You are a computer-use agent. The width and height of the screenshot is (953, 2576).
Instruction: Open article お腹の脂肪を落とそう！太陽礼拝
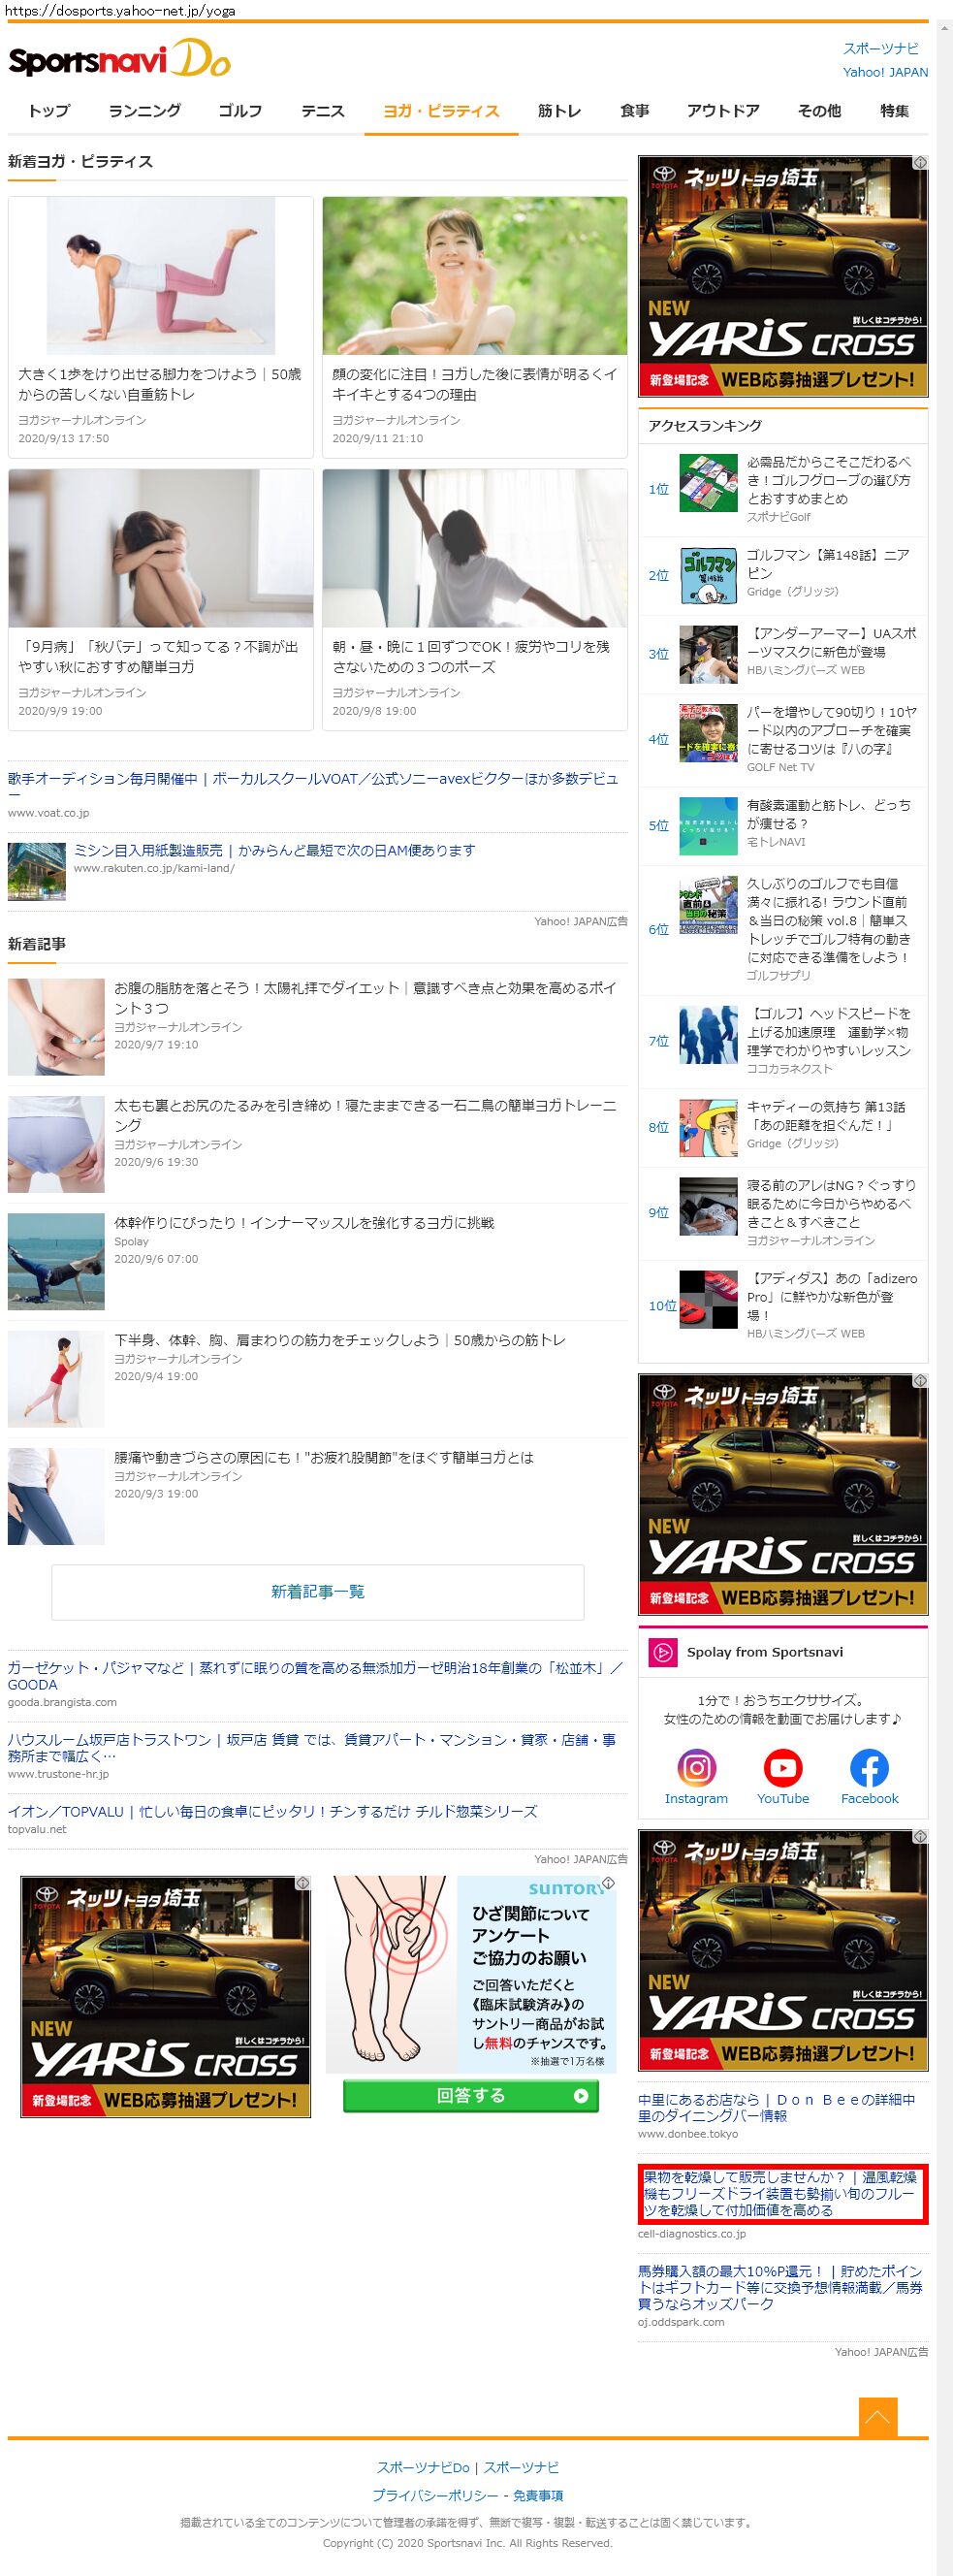tap(365, 998)
